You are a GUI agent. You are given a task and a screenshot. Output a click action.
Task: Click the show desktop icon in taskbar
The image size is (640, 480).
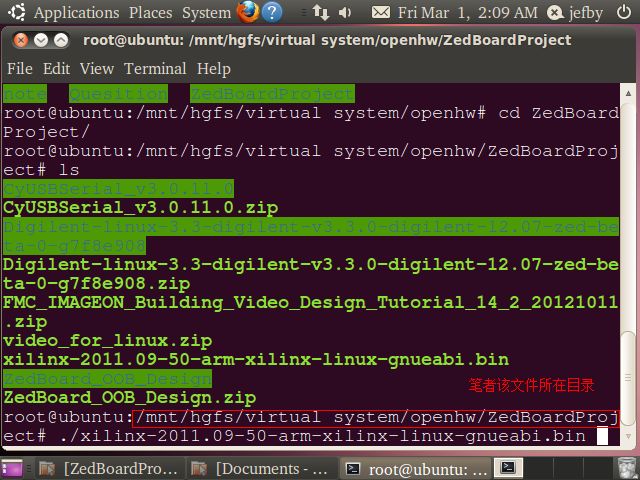pyautogui.click(x=12, y=469)
